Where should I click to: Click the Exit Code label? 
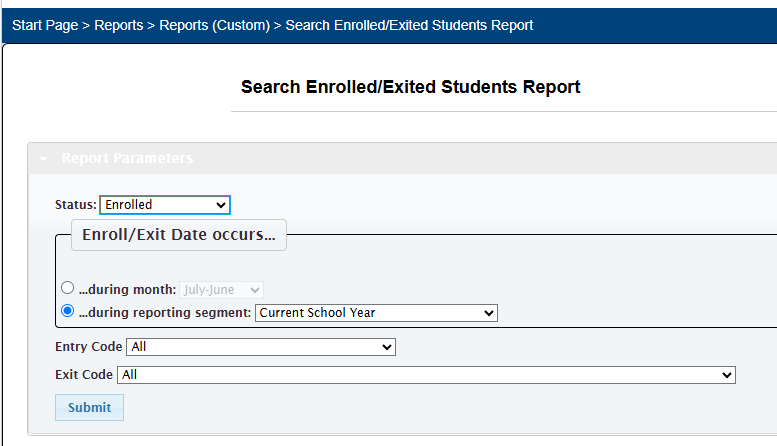(84, 374)
